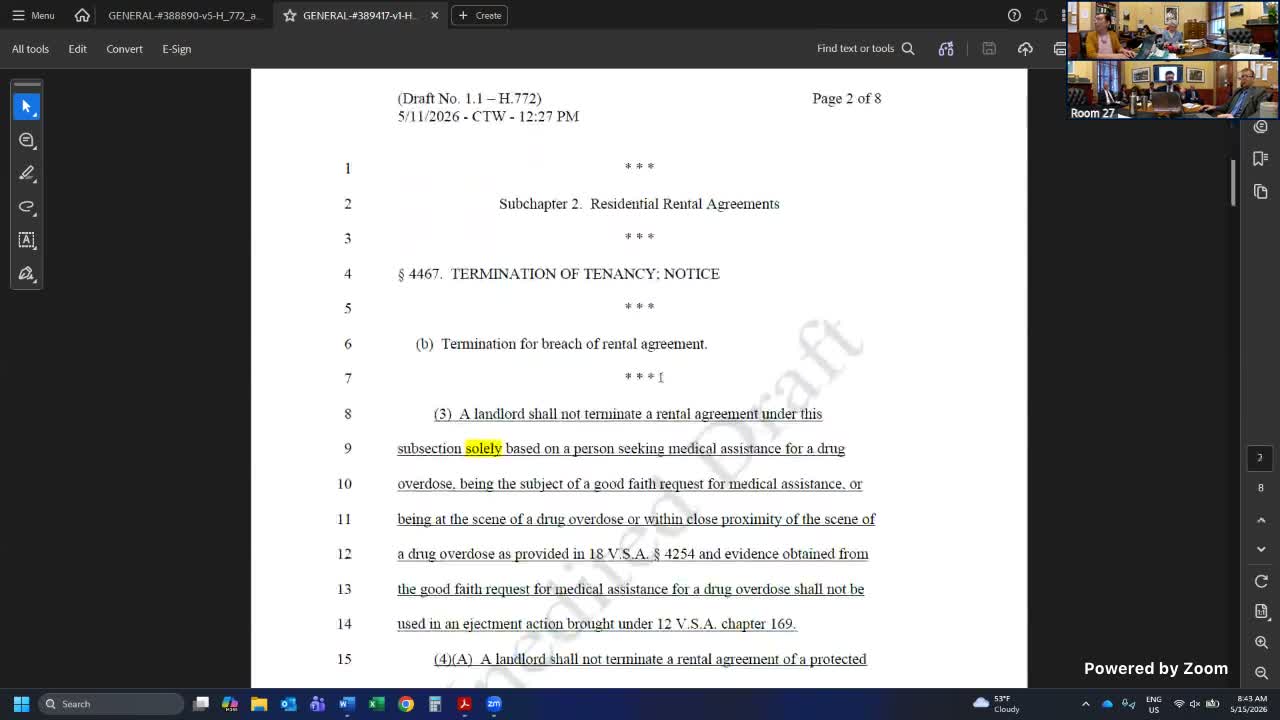Open File Explorer from the taskbar
1280x720 pixels.
tap(259, 704)
